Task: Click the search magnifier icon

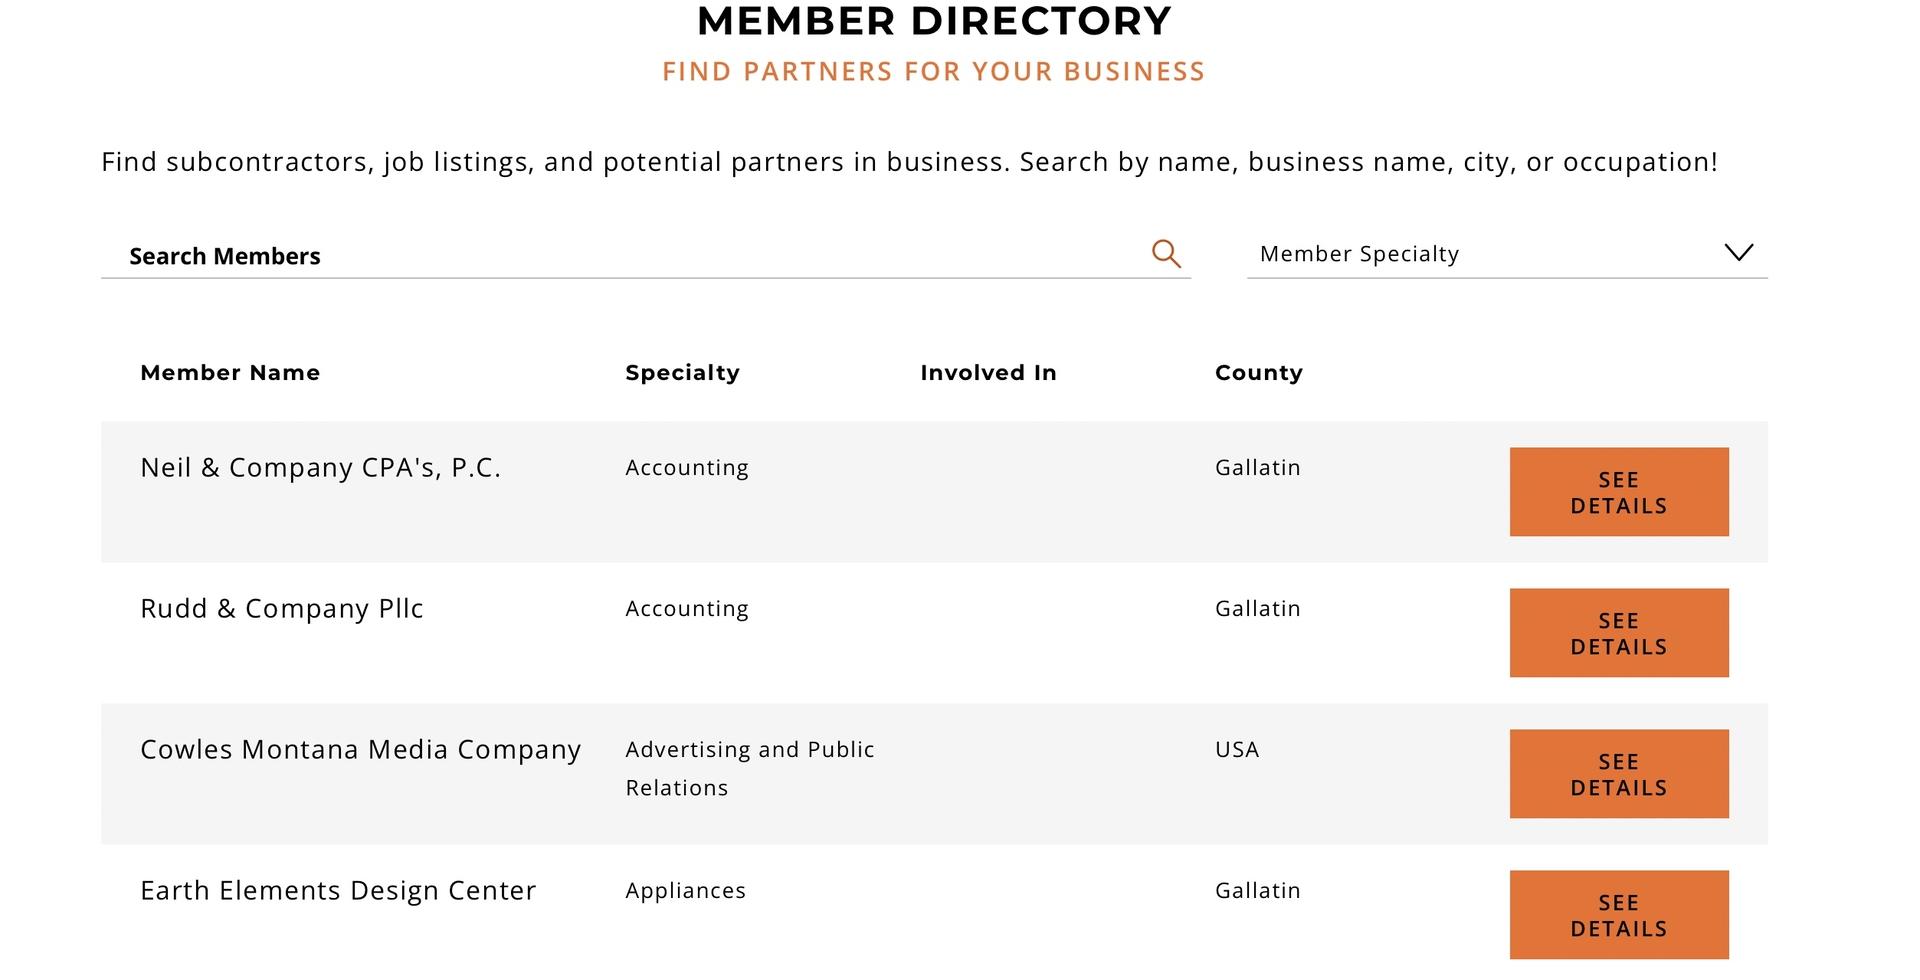Action: click(1166, 254)
